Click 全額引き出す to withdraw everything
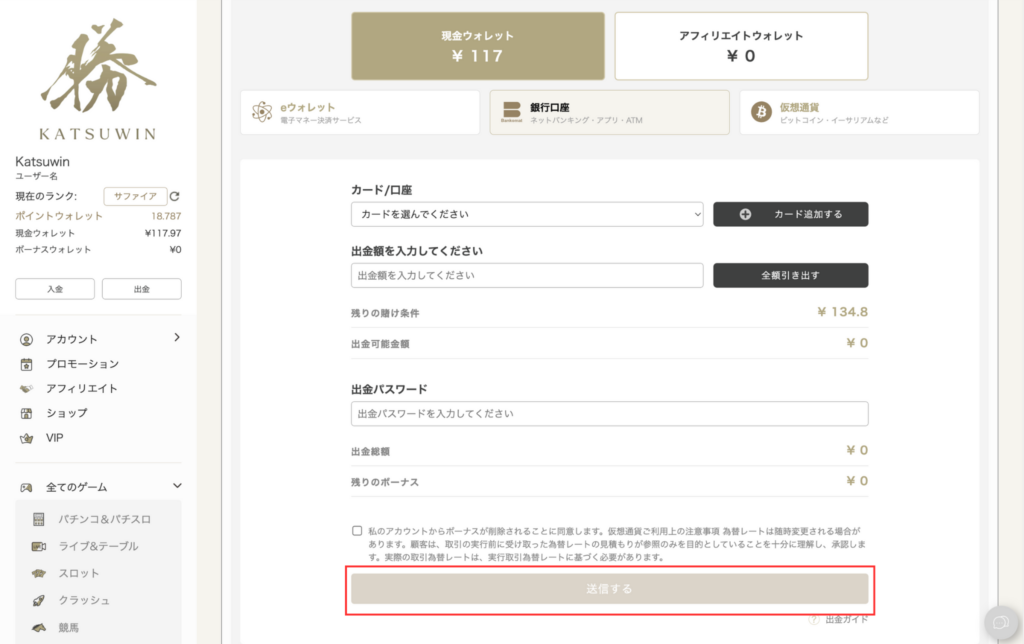Screen dimensions: 1024x644 (x=790, y=275)
